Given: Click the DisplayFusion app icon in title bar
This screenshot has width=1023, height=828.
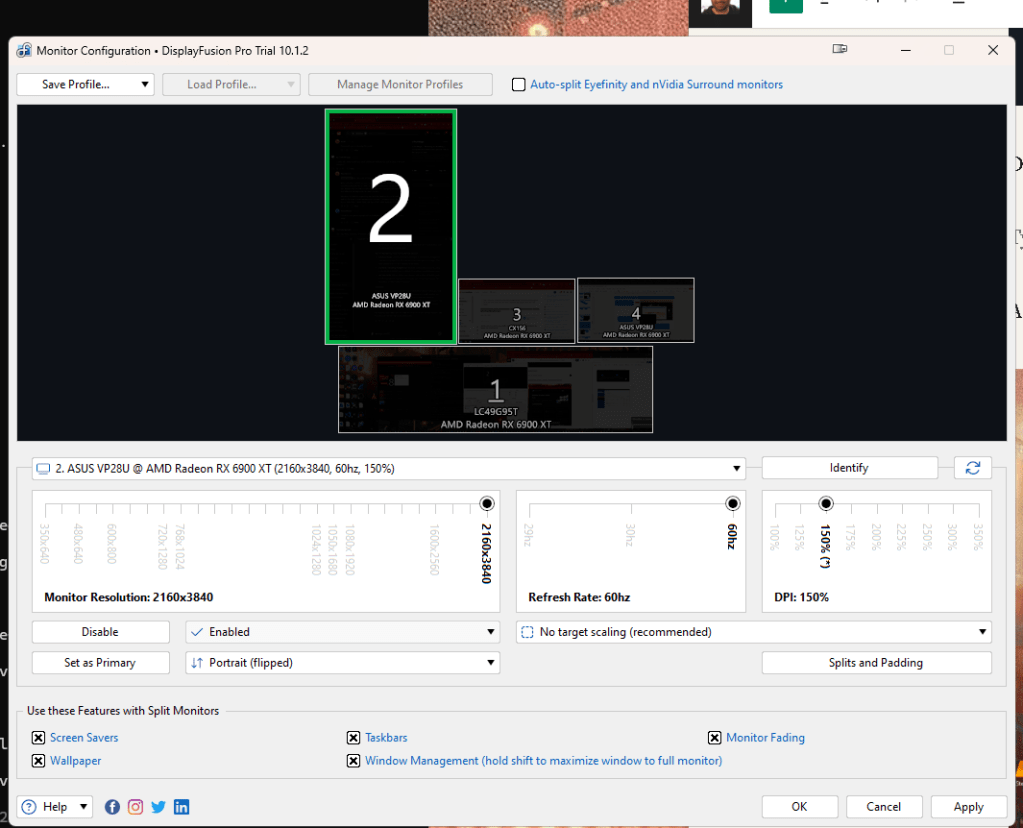Looking at the screenshot, I should [x=24, y=50].
